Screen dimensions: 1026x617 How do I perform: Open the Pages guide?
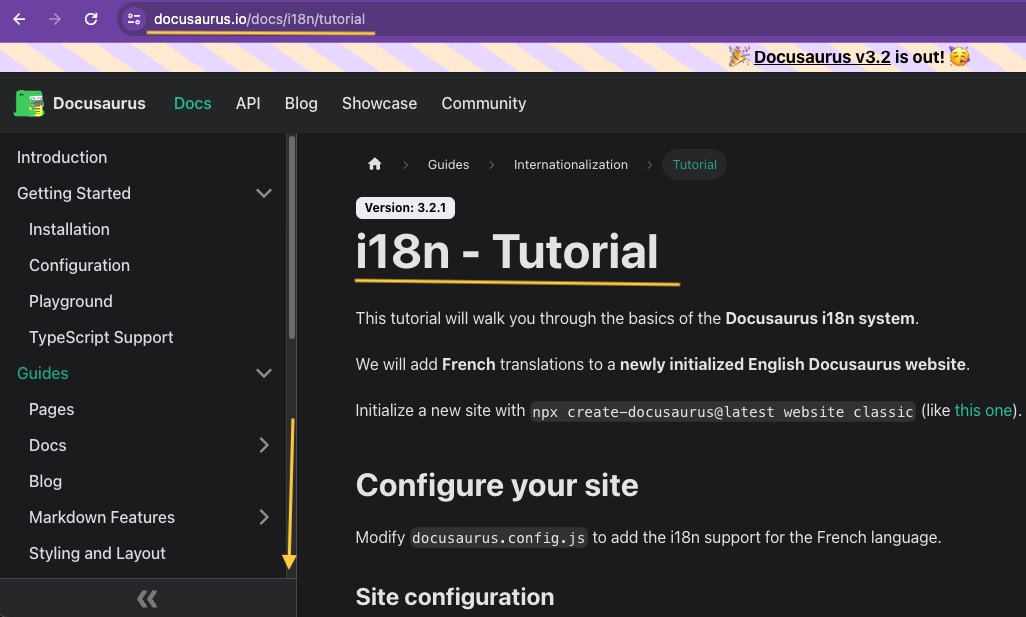point(51,409)
